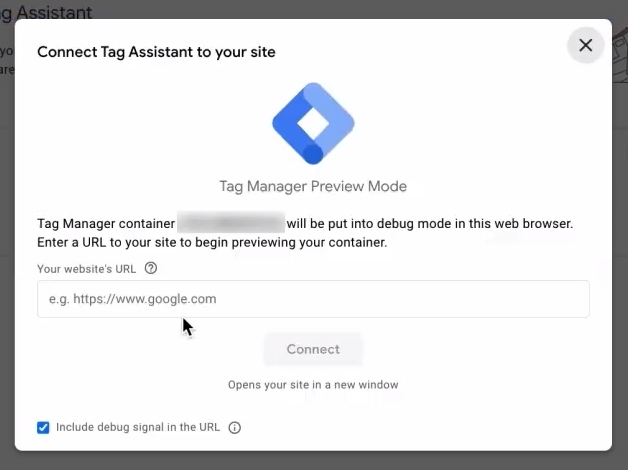
Task: Click the "Tag Manager Preview Mode" caption
Action: click(x=313, y=186)
